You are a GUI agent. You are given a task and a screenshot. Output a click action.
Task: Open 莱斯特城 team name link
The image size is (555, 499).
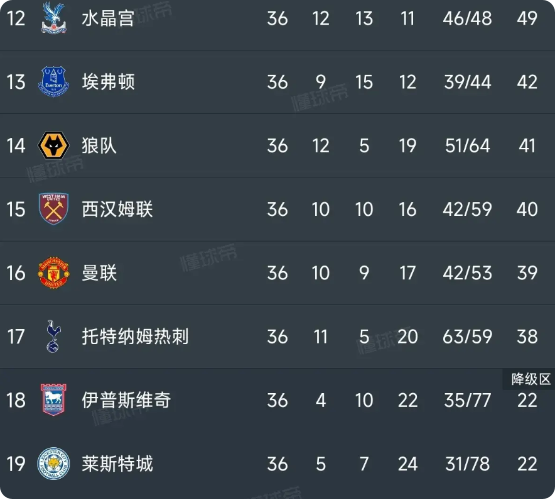tap(117, 464)
